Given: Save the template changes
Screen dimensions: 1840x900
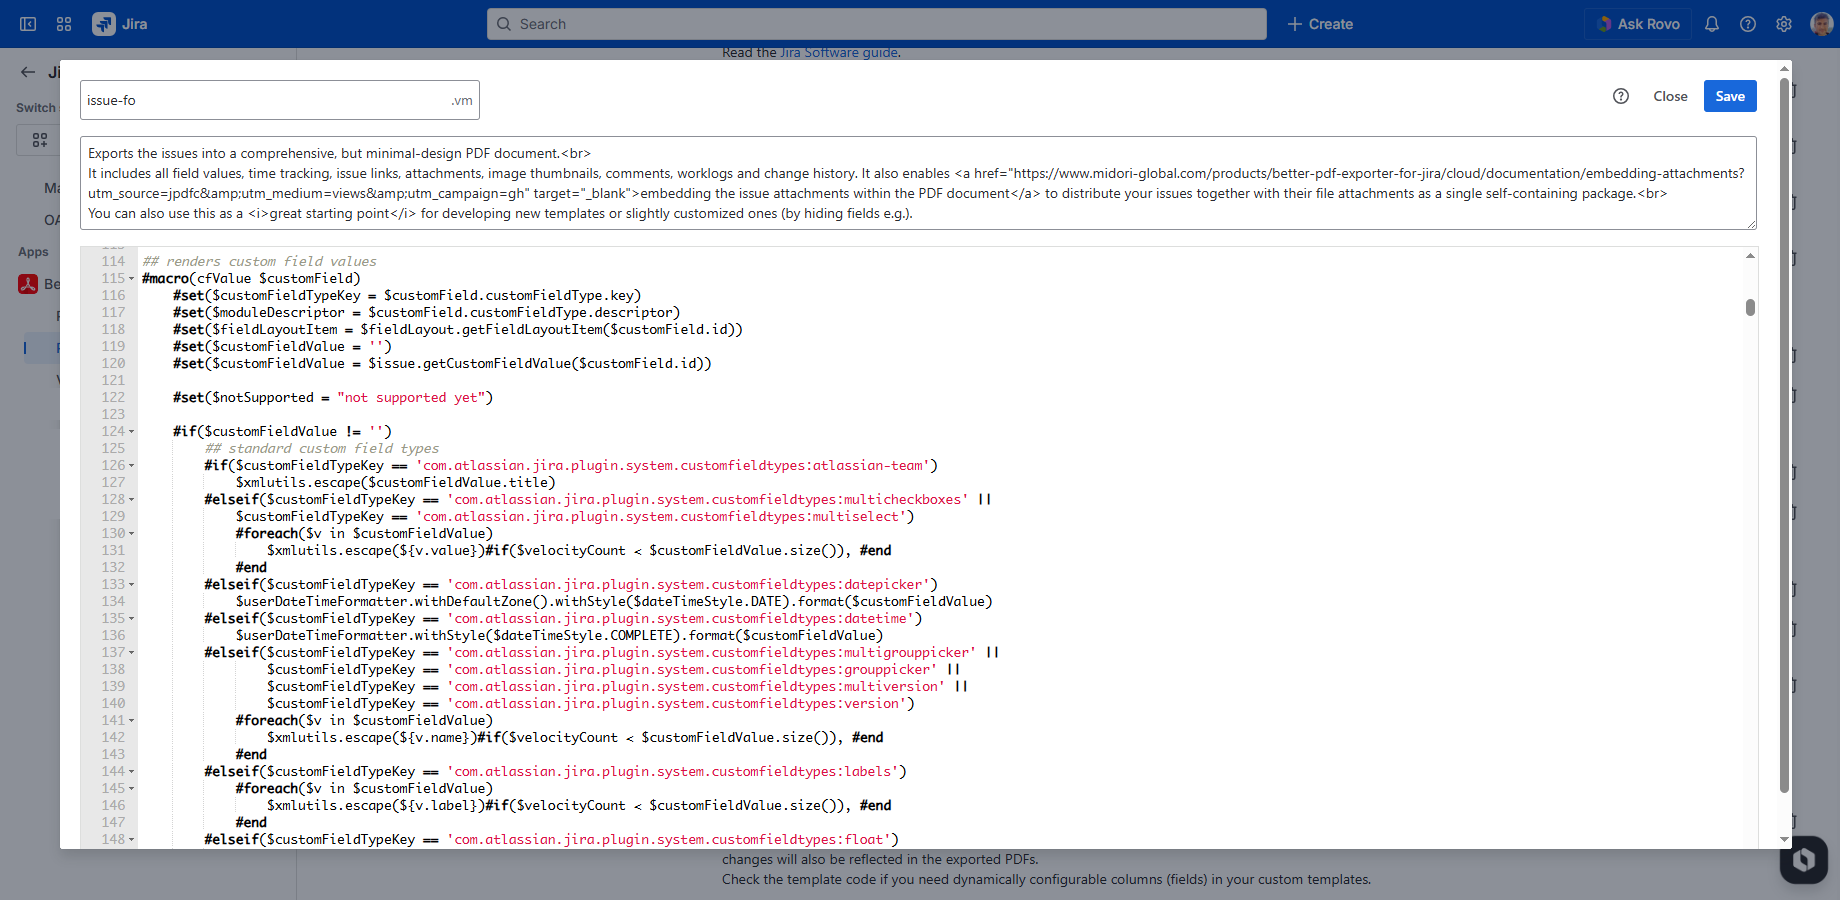Looking at the screenshot, I should click(1730, 96).
